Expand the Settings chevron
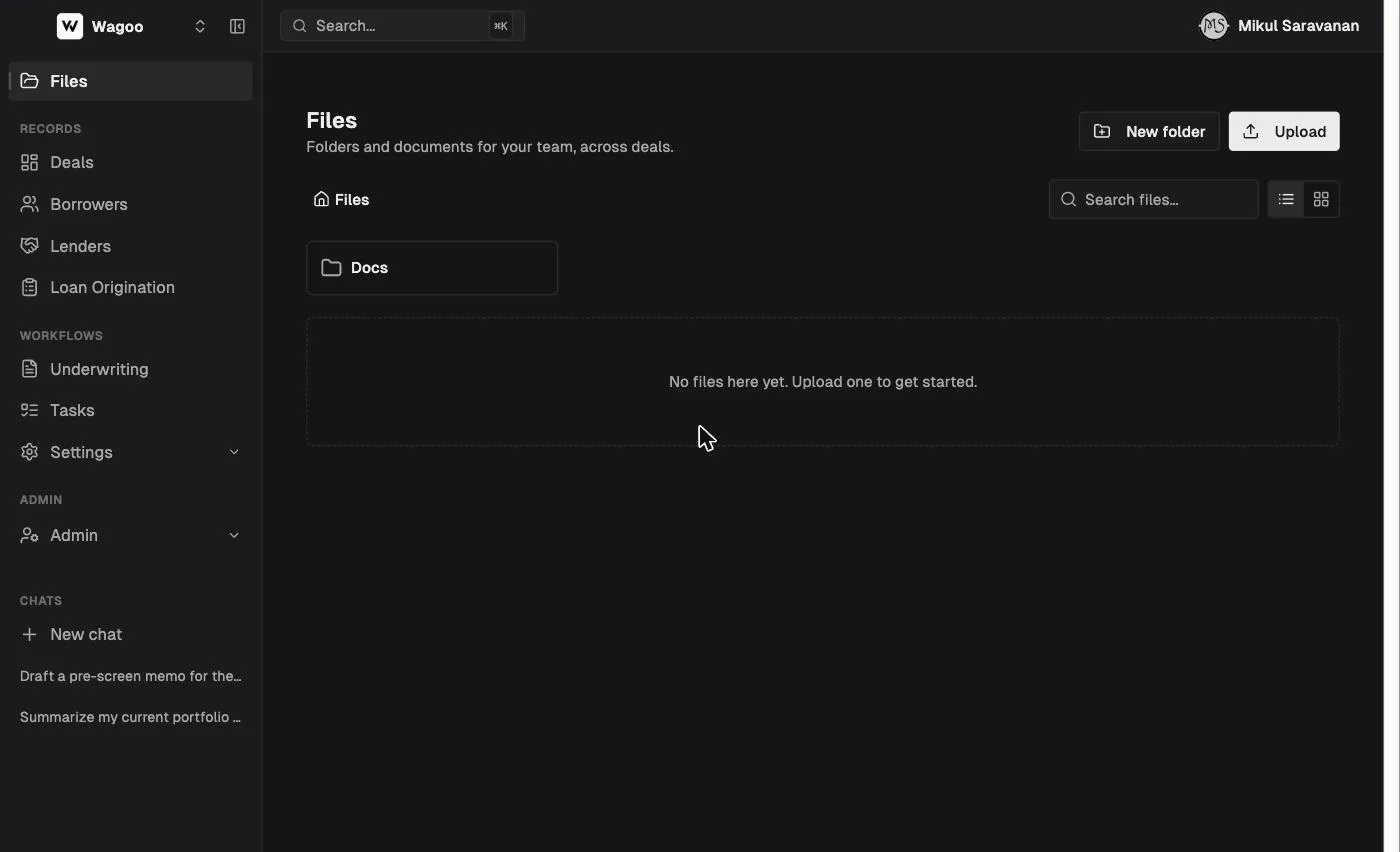 234,452
